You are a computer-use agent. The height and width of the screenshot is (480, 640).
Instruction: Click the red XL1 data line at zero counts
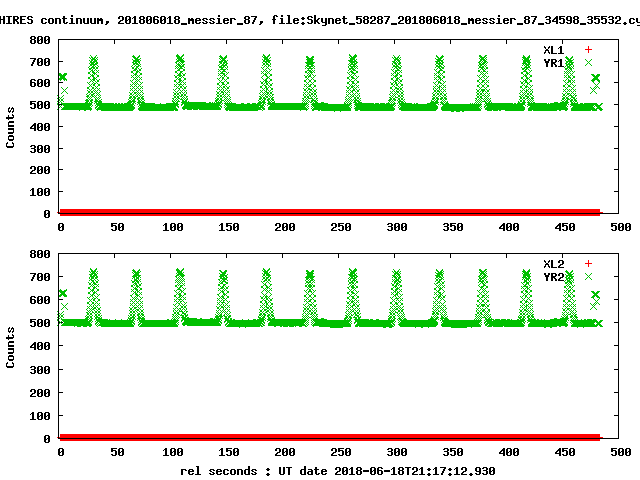point(330,212)
